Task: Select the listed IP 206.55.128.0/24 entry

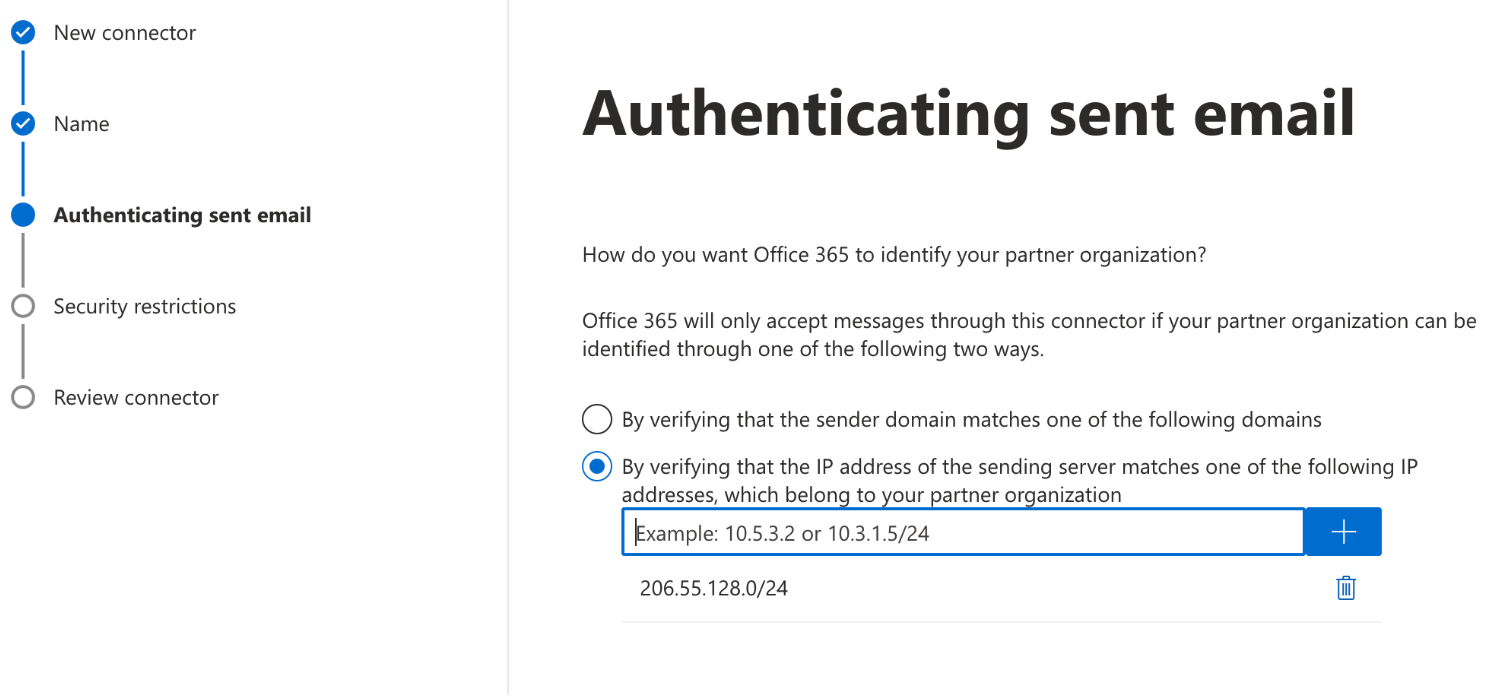Action: [x=714, y=588]
